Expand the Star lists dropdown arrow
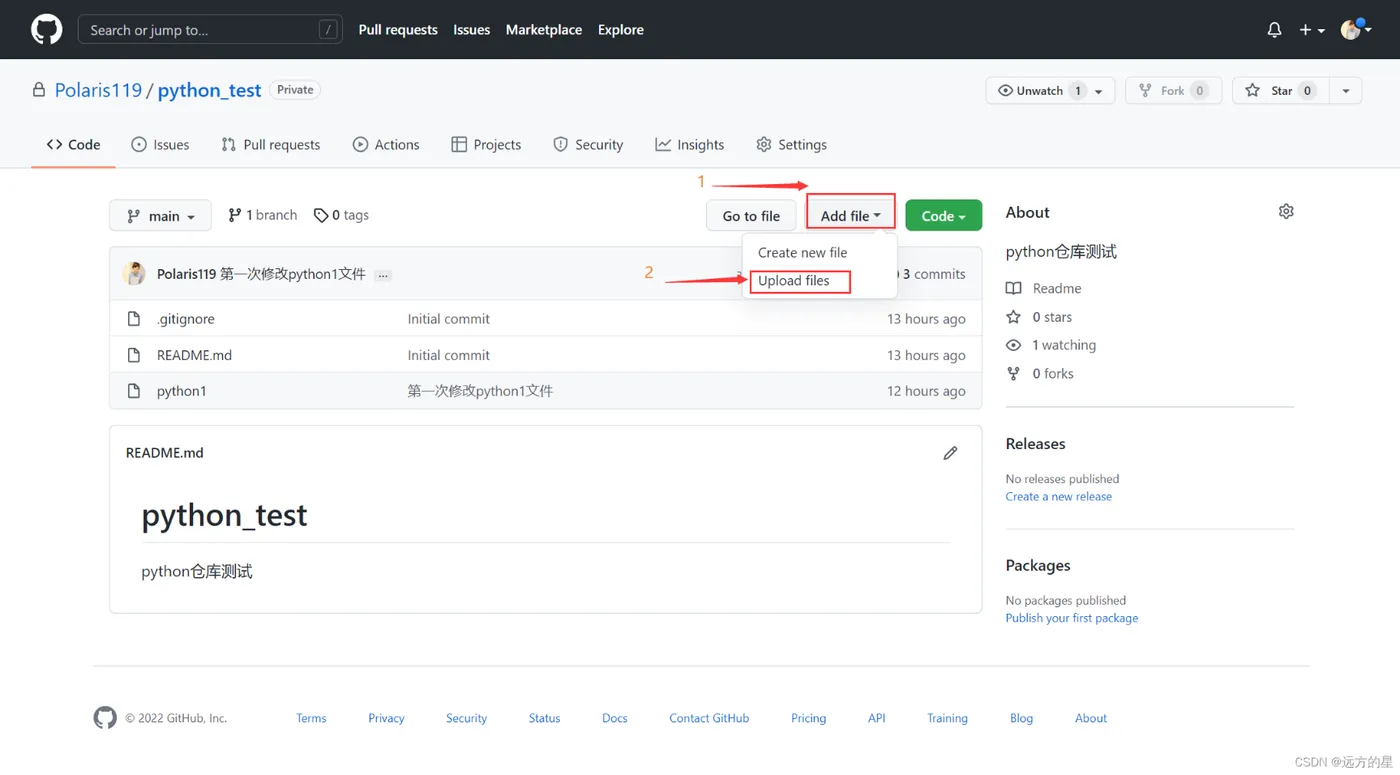This screenshot has height=775, width=1400. [1346, 91]
